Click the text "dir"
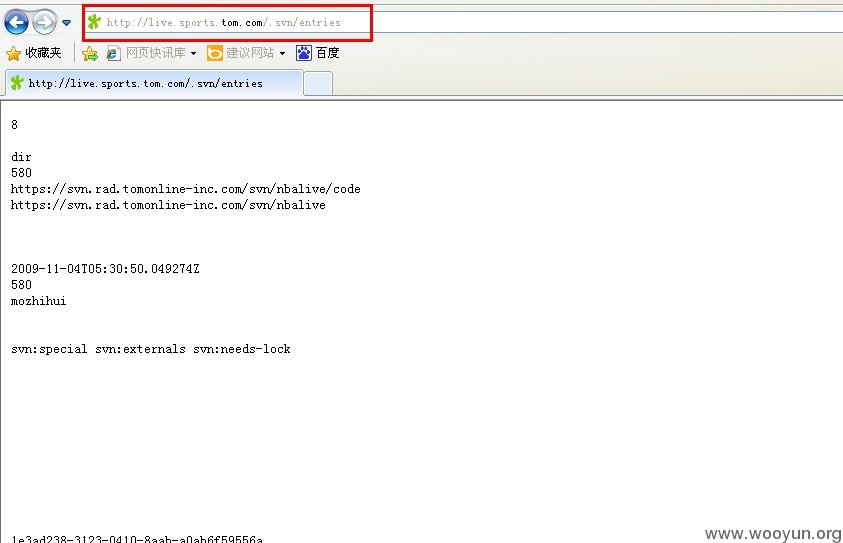 point(21,157)
